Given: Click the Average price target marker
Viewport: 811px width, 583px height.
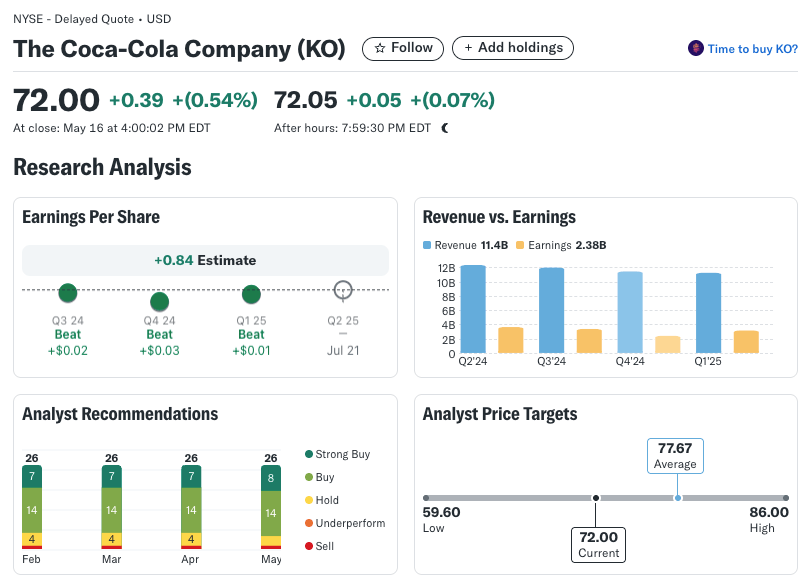Looking at the screenshot, I should point(678,497).
